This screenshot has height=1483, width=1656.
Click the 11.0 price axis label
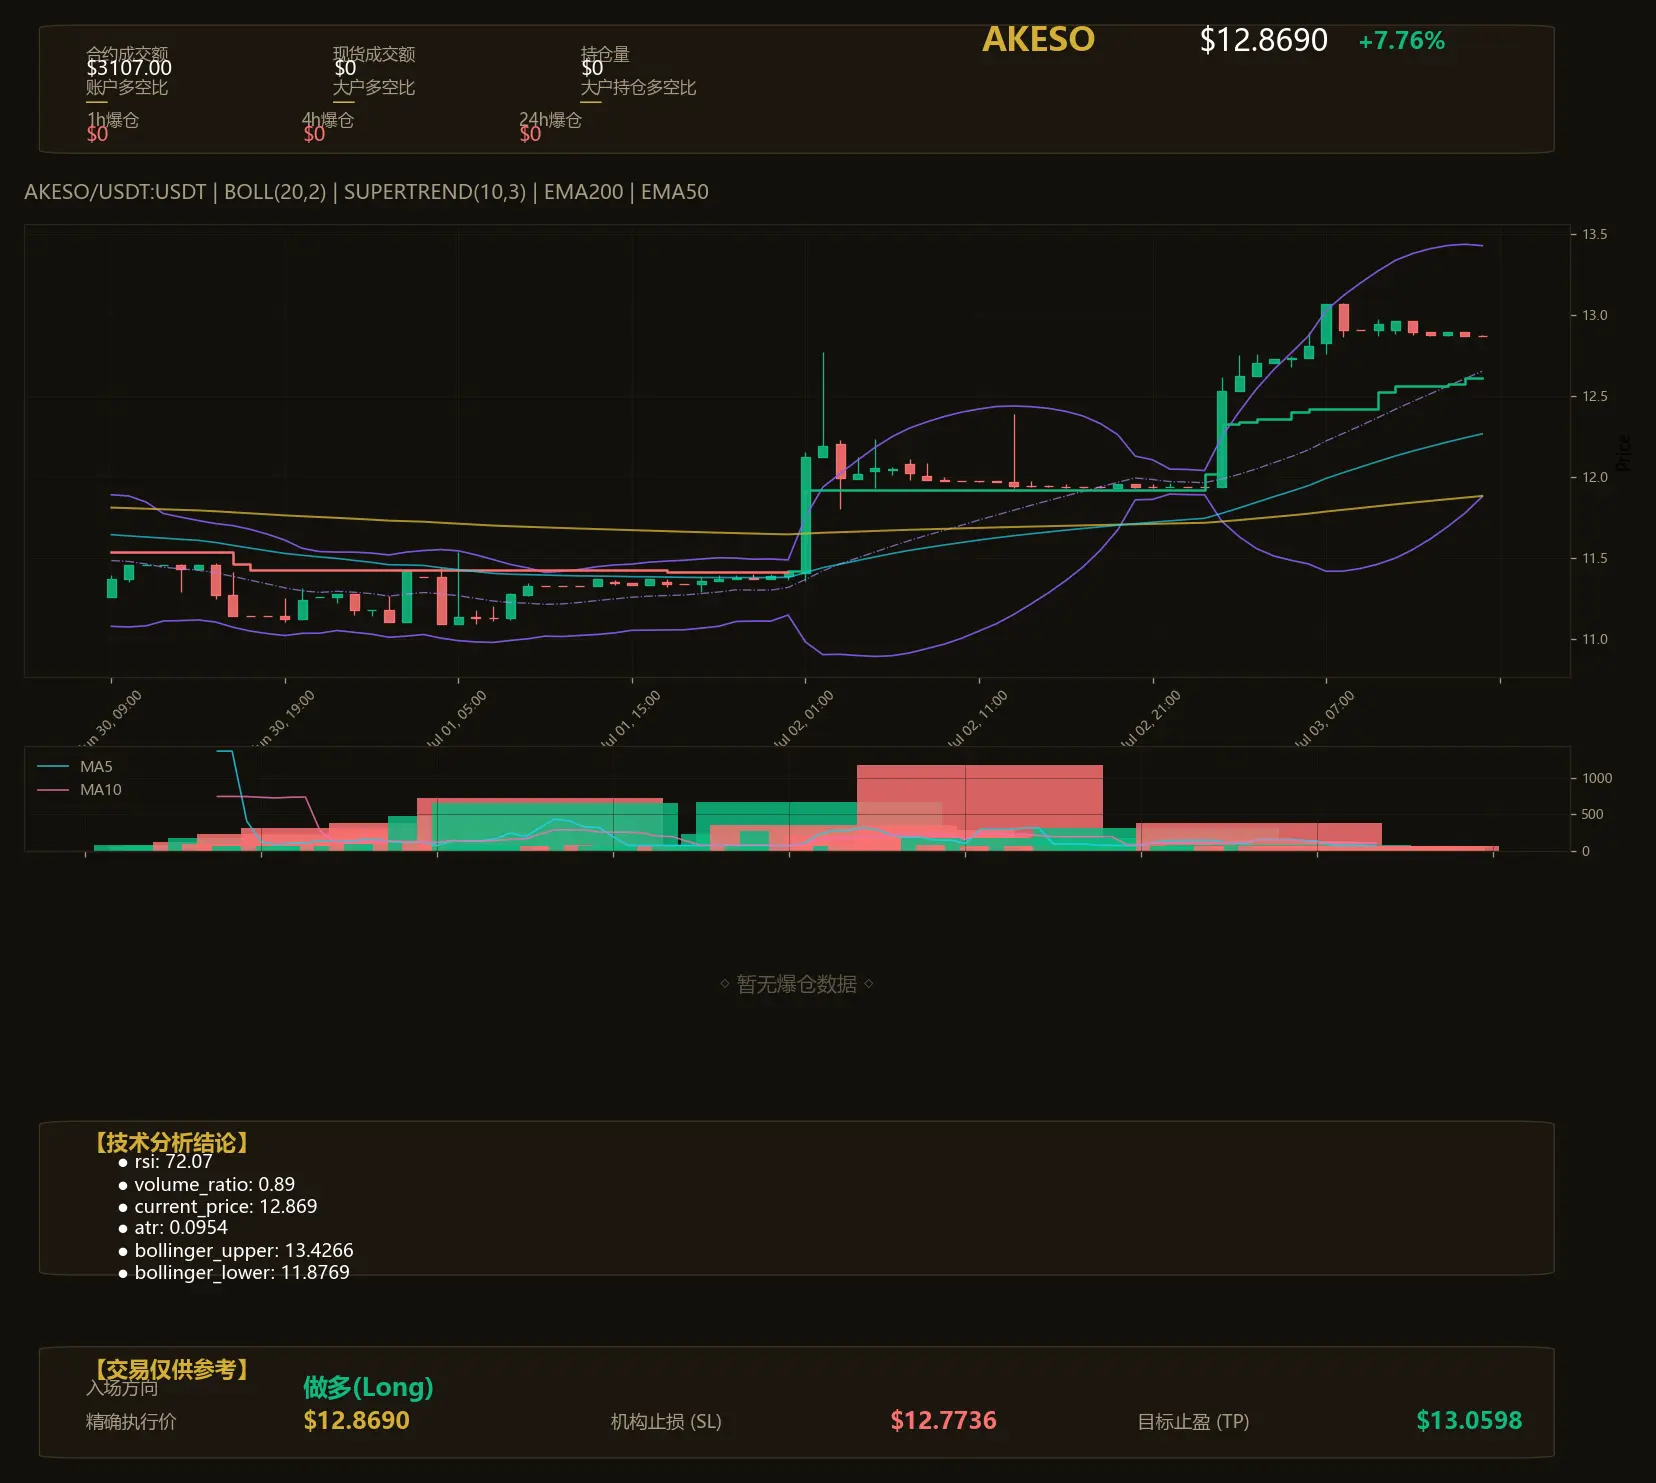[1595, 639]
